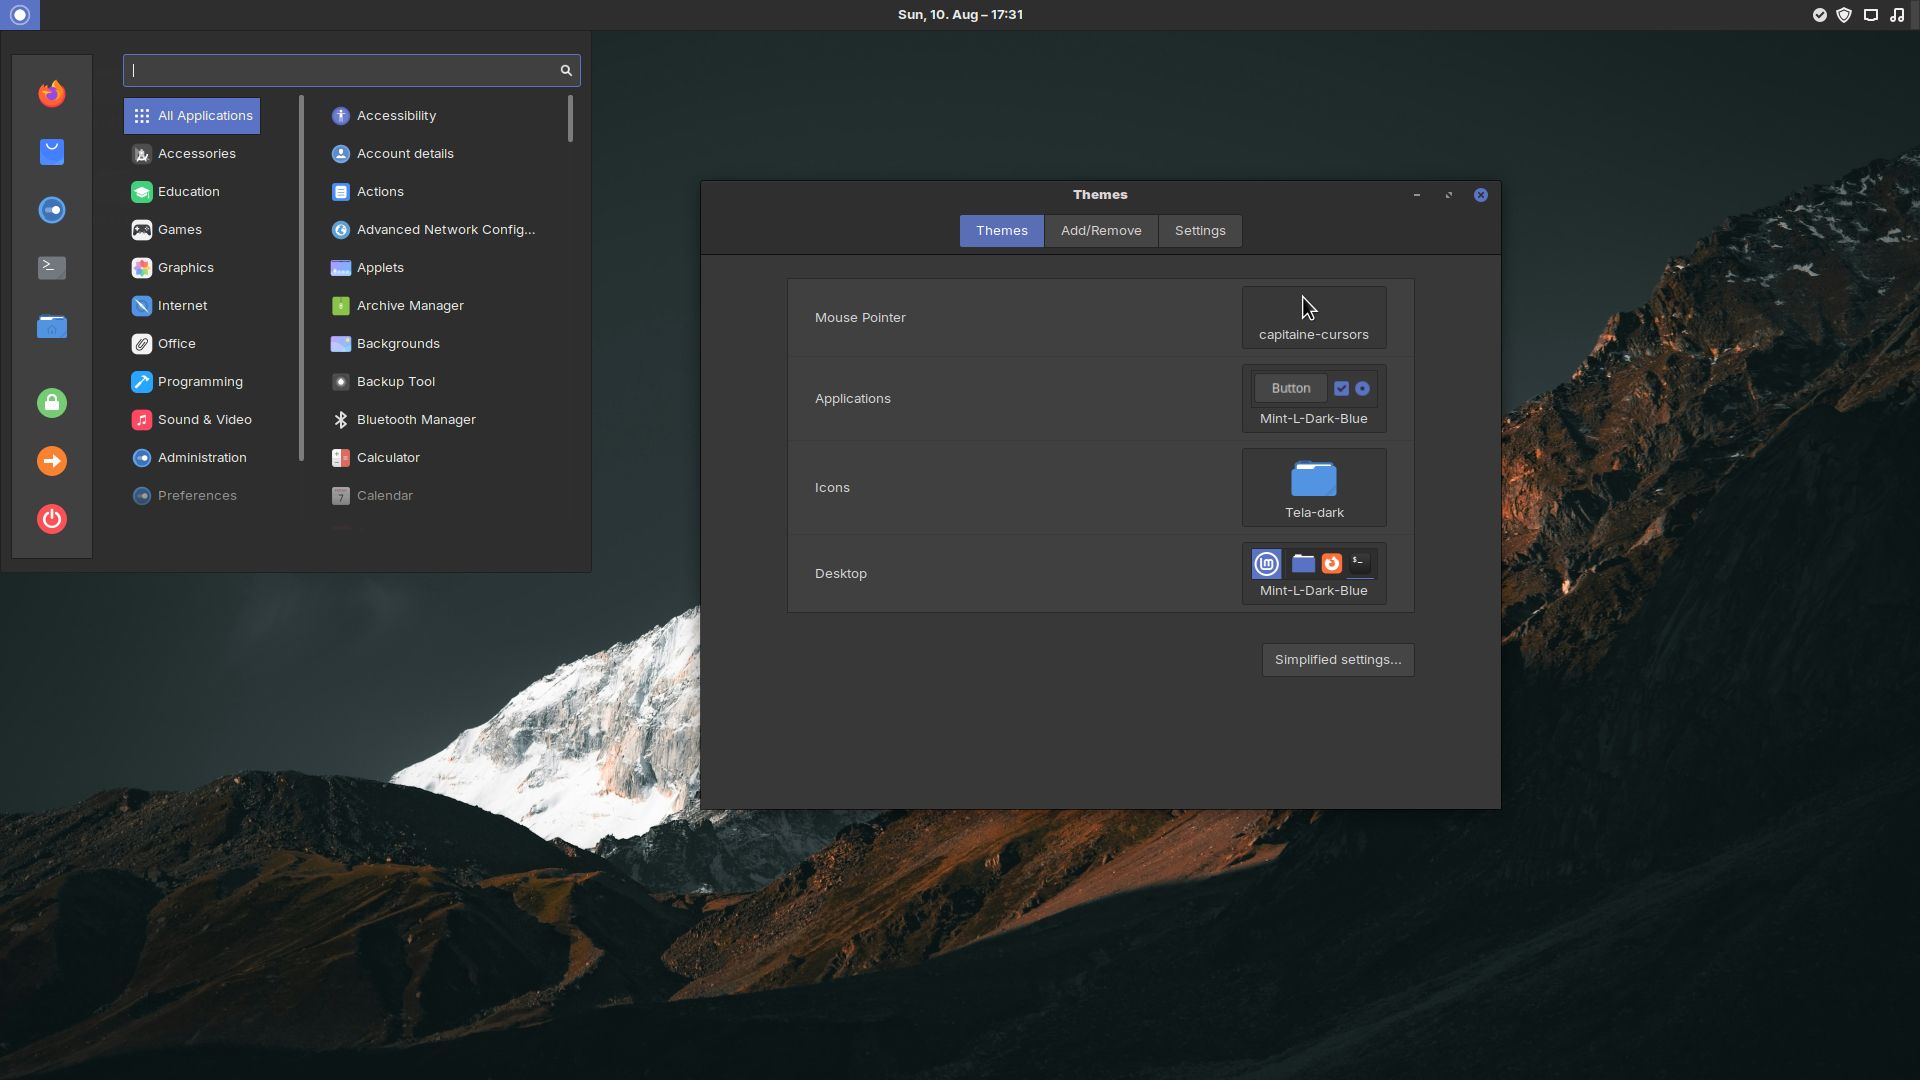The image size is (1920, 1080).
Task: Click the shield icon in the system tray
Action: click(1845, 14)
